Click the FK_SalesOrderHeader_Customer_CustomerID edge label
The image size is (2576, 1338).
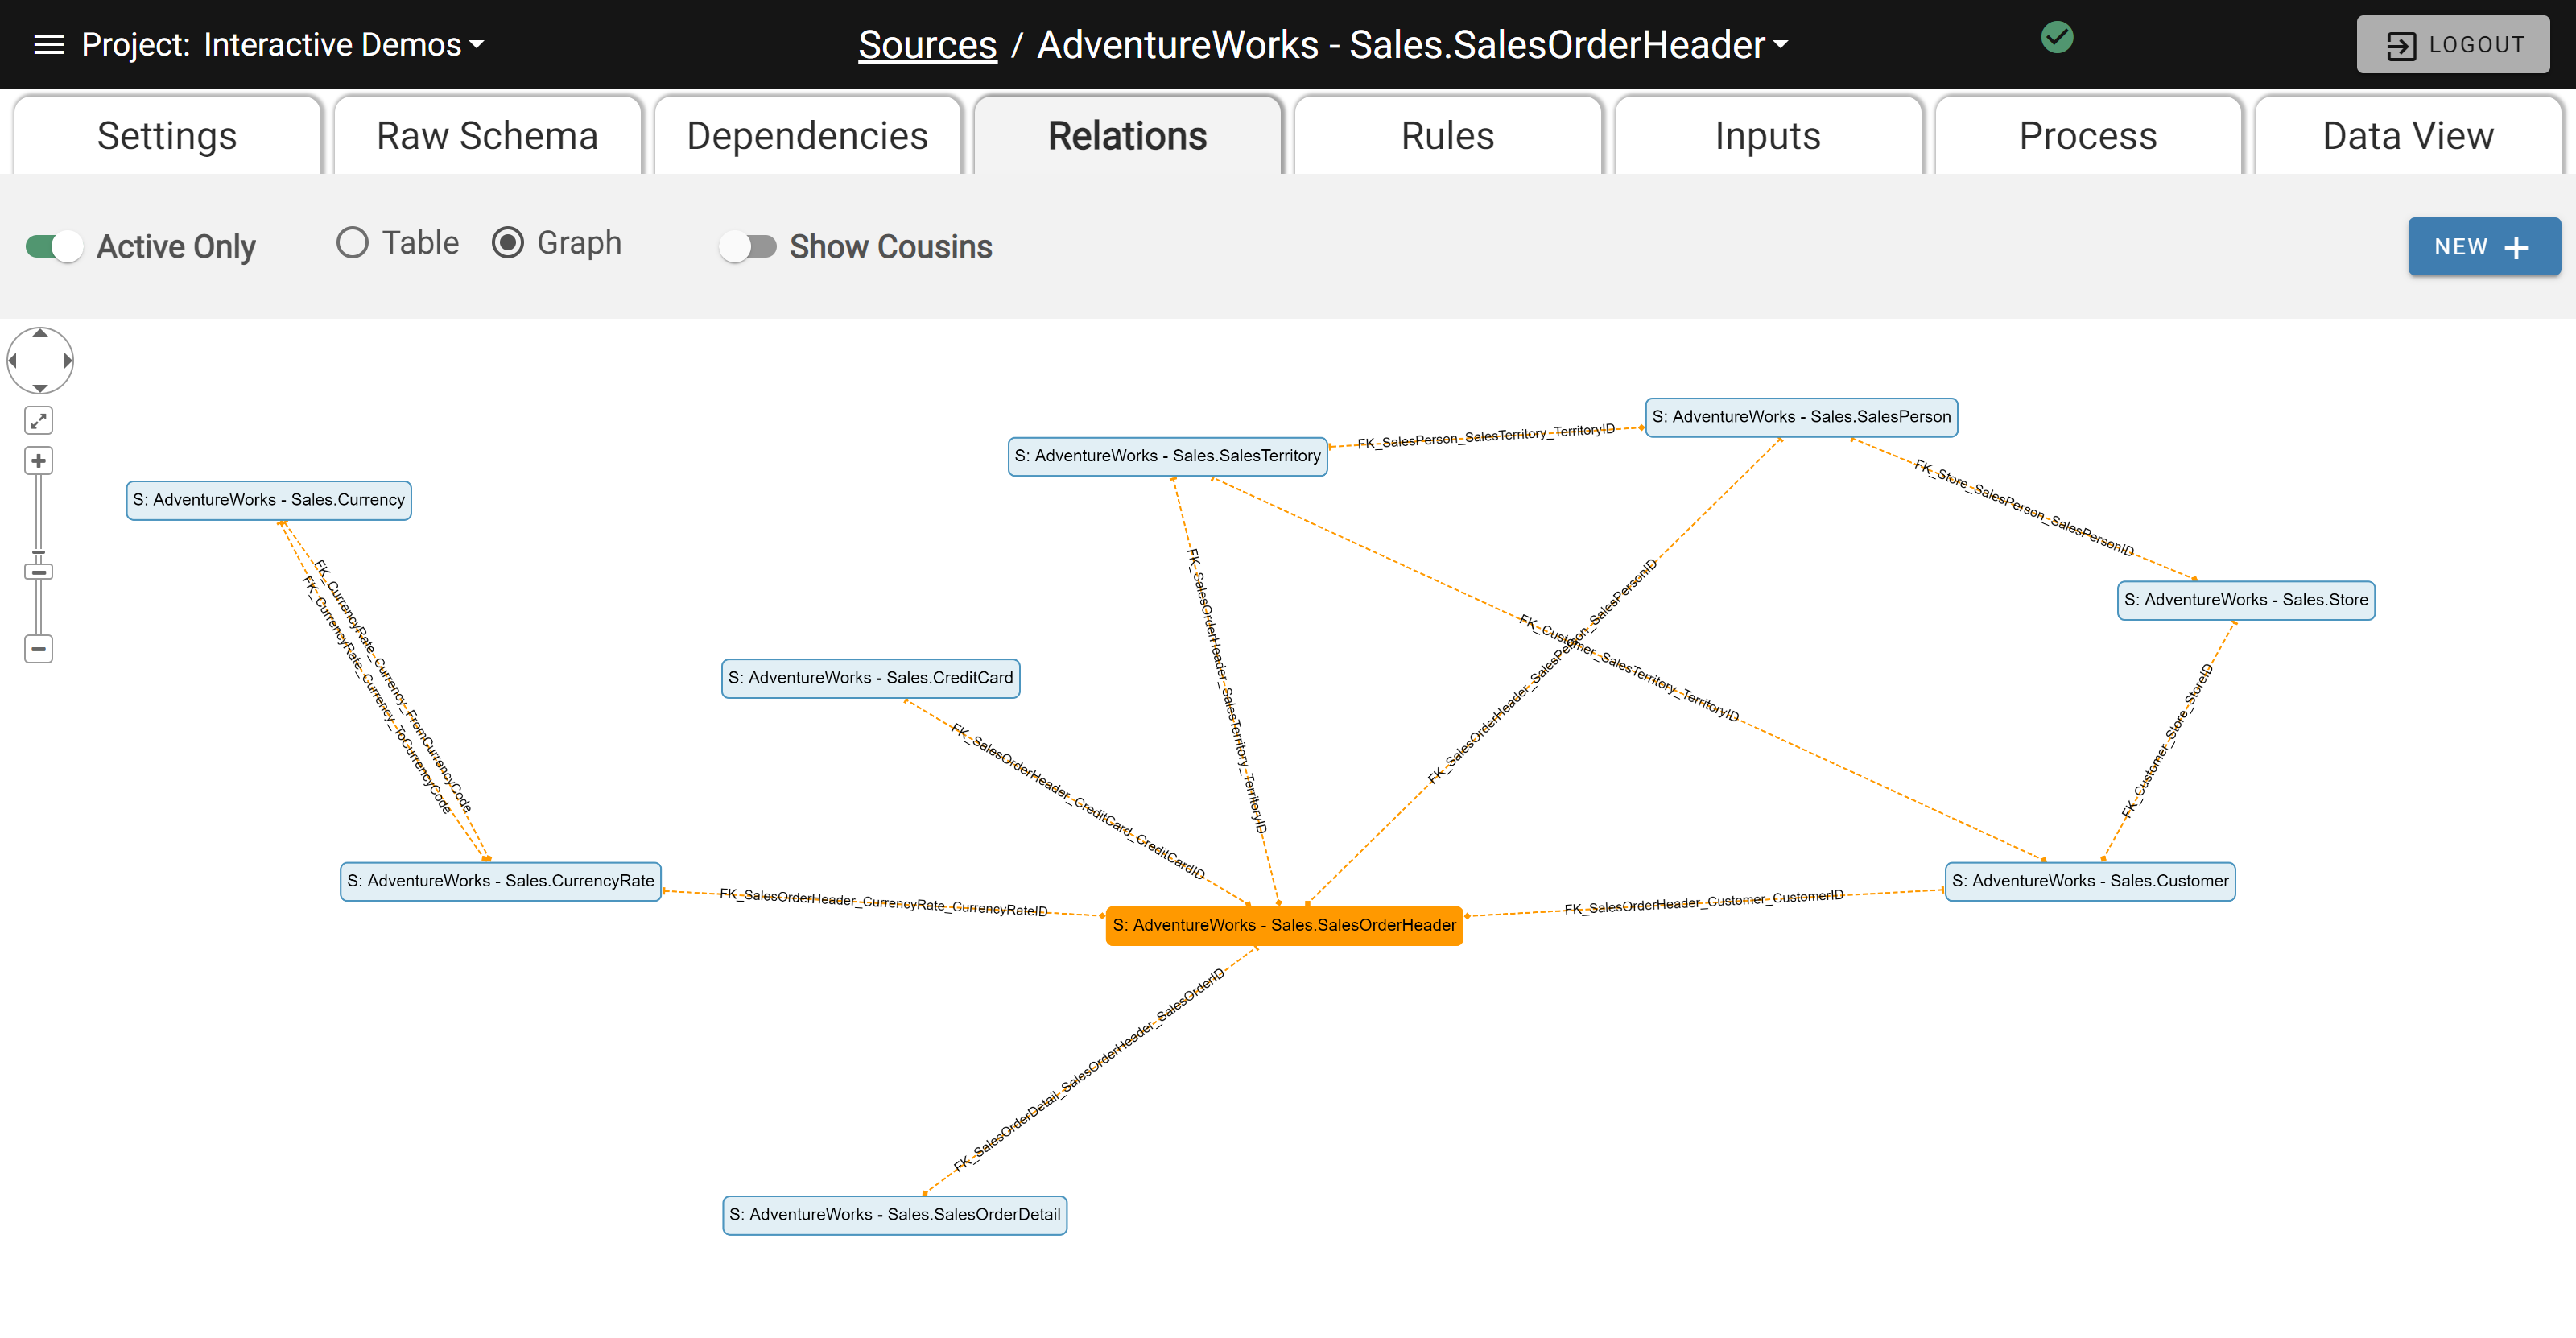point(1703,902)
